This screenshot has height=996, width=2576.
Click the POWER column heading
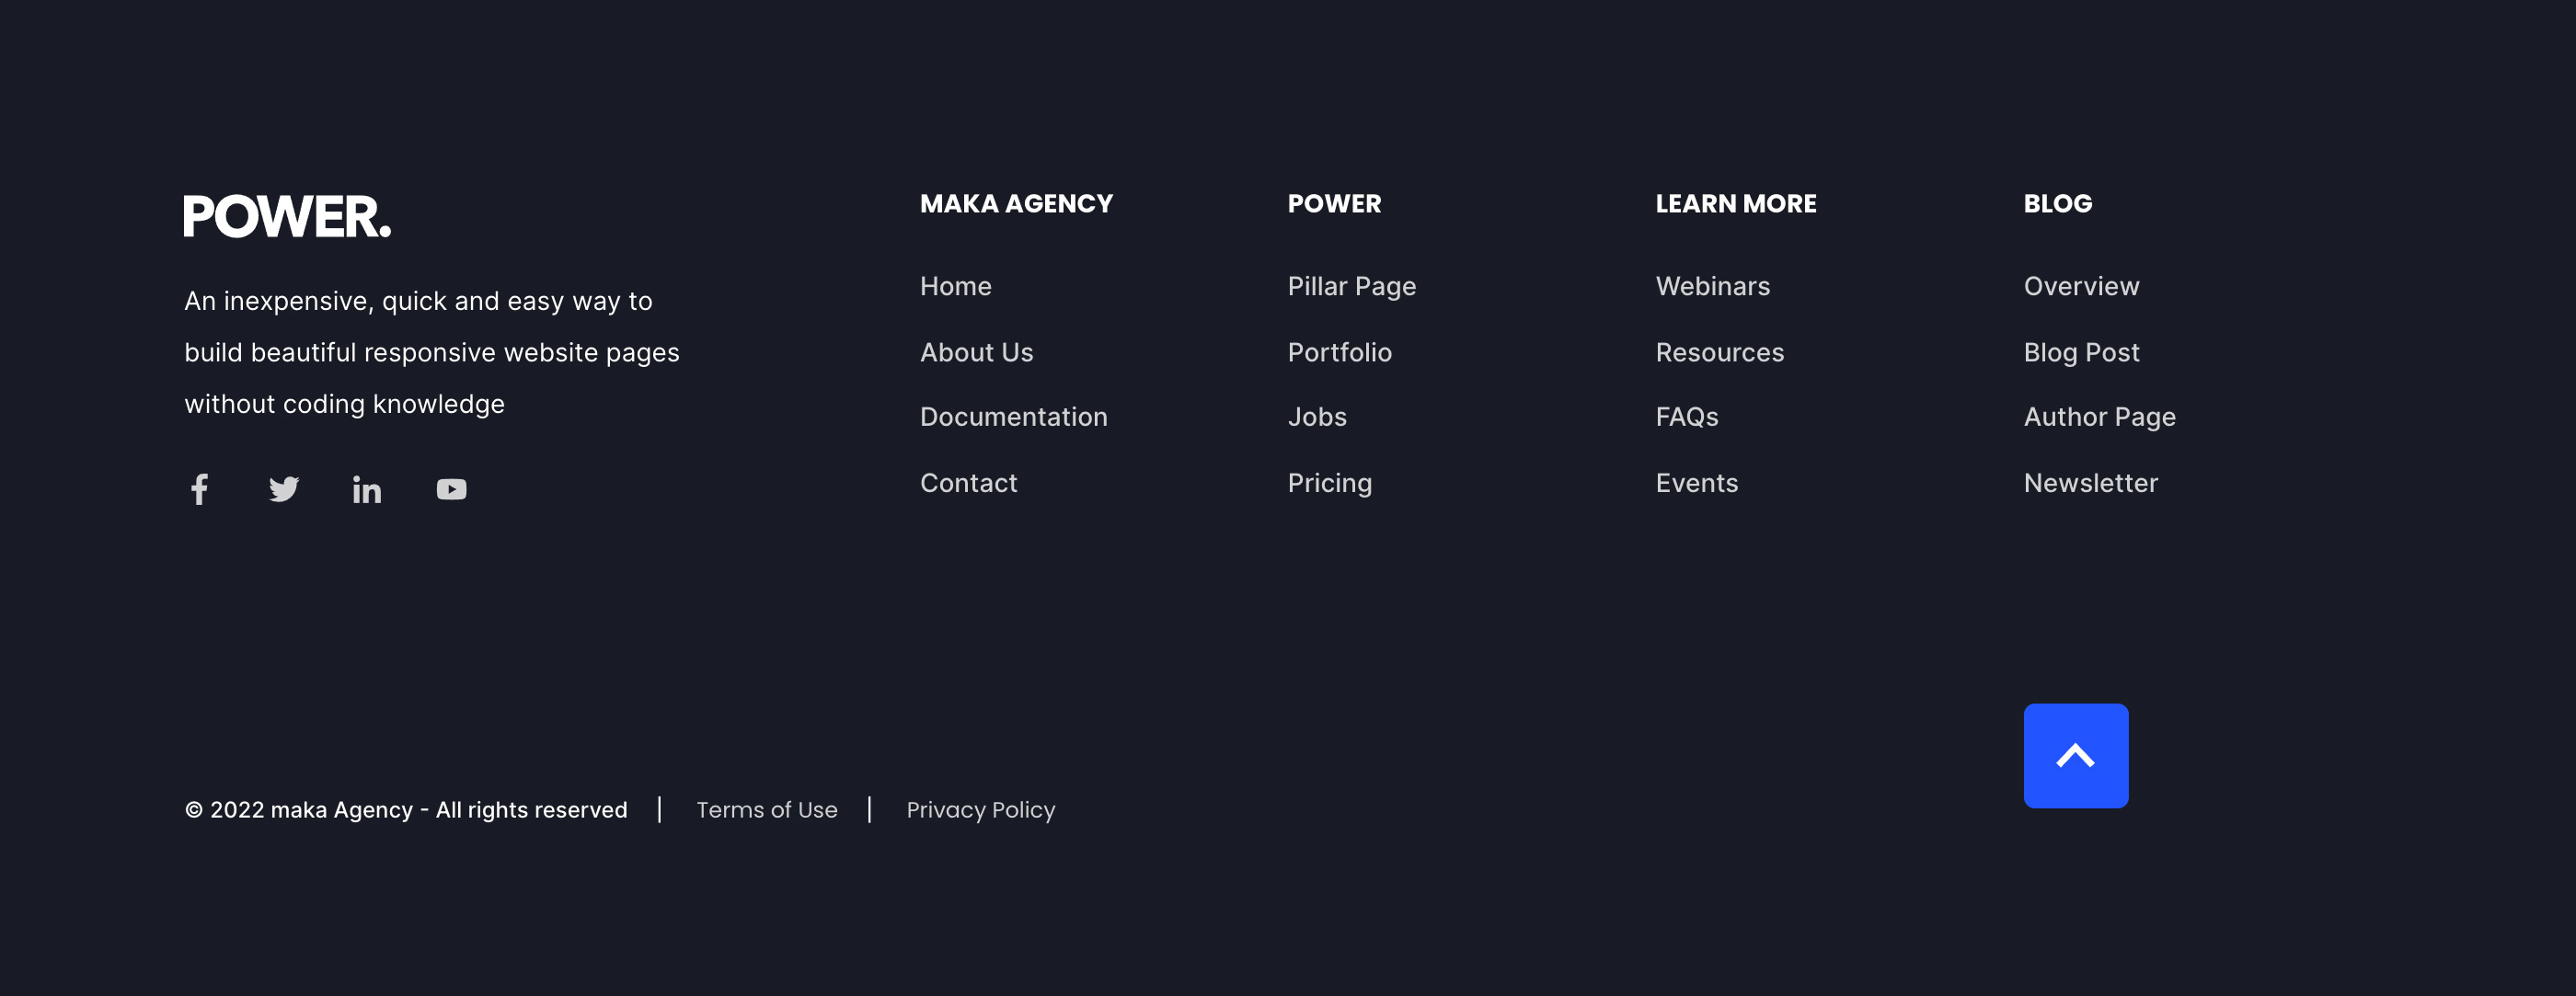[1334, 204]
